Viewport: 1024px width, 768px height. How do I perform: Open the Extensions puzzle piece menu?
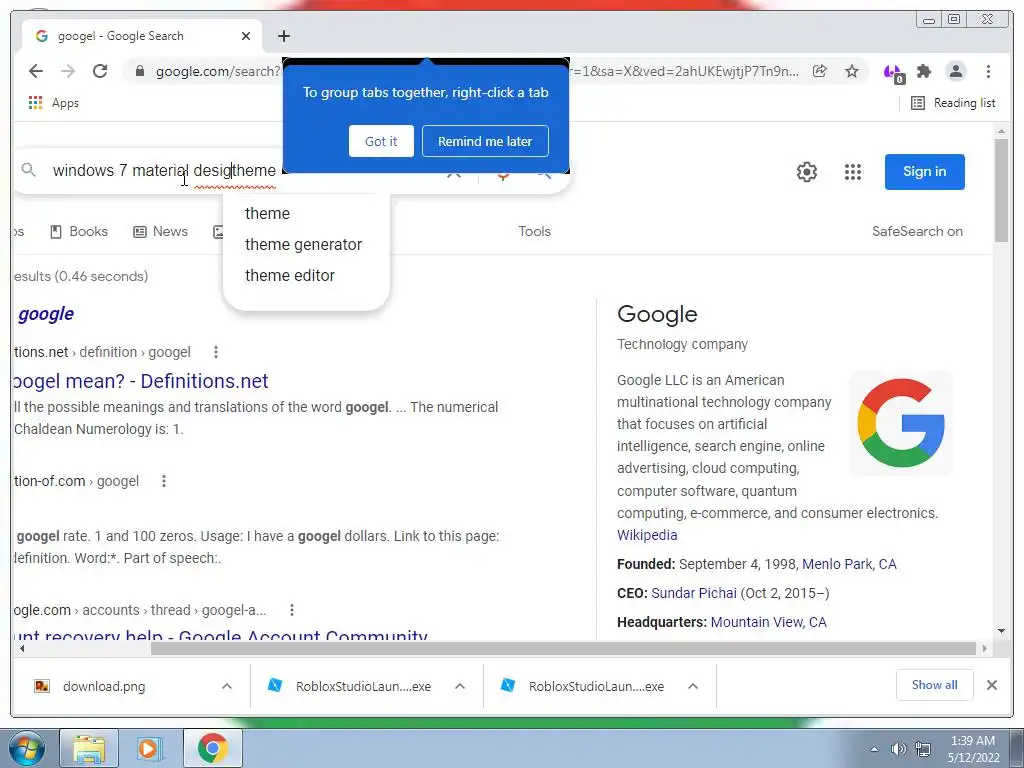pos(923,71)
